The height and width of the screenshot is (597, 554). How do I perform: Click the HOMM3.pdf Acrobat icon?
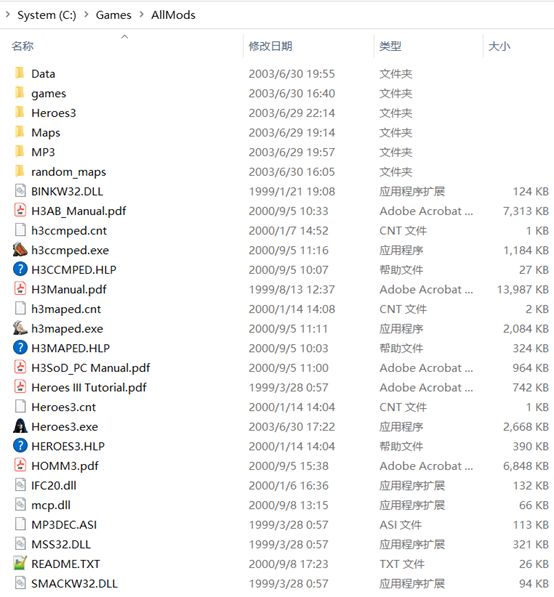point(20,465)
